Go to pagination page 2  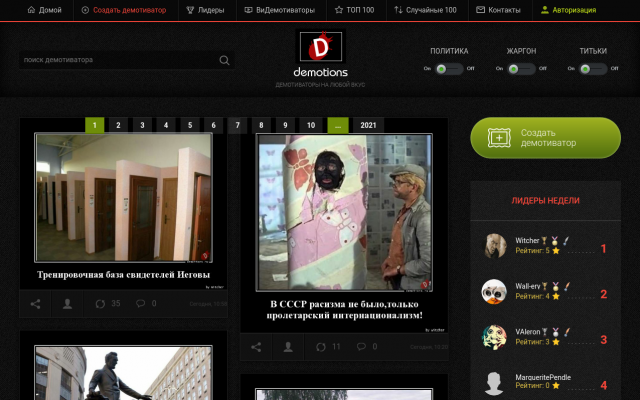point(118,125)
